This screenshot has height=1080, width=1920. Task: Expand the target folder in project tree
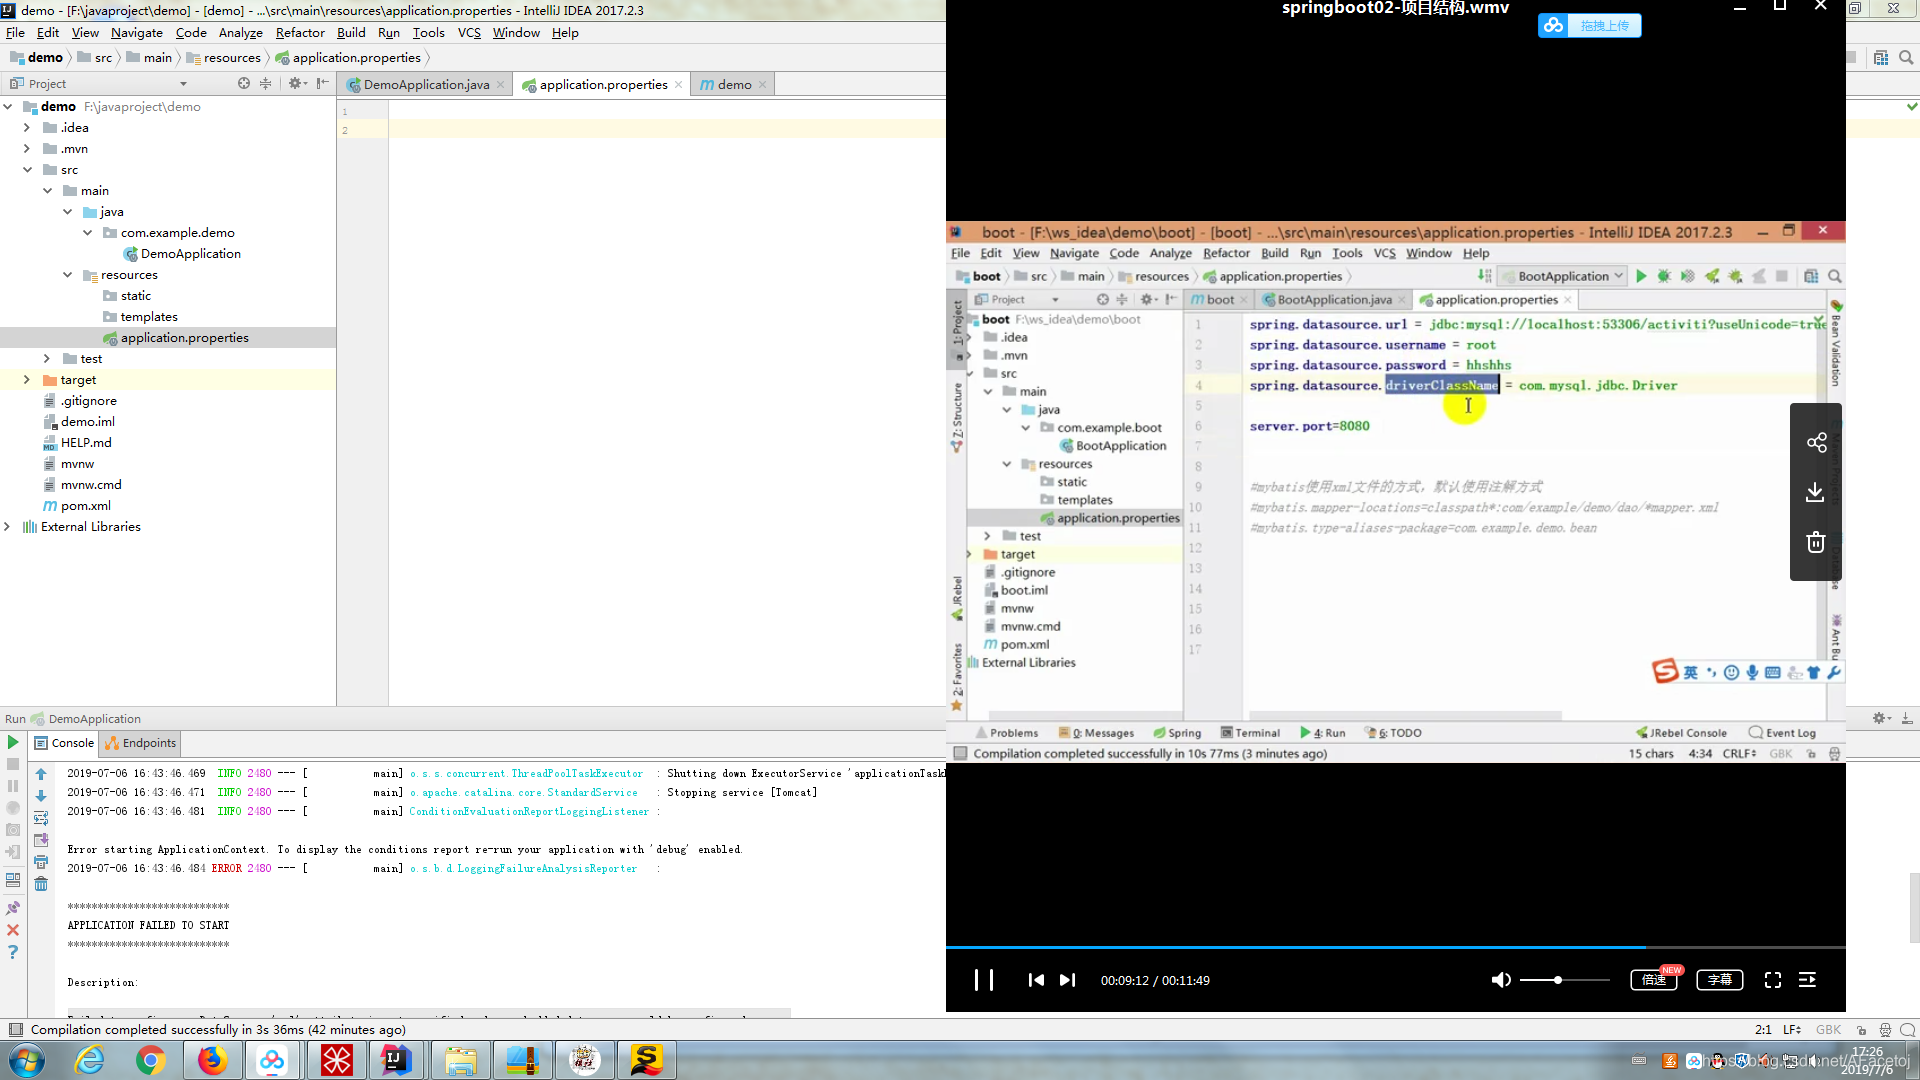(x=27, y=380)
